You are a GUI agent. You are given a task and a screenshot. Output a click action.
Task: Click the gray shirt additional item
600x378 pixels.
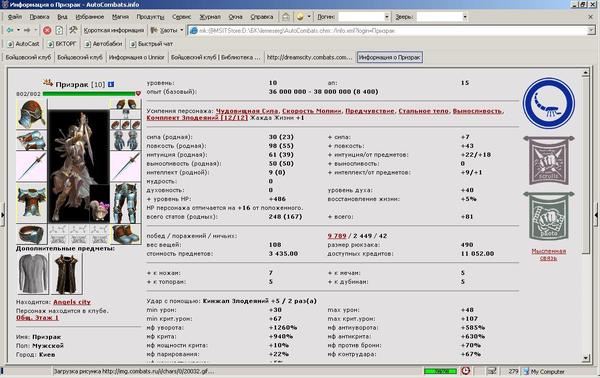point(33,274)
